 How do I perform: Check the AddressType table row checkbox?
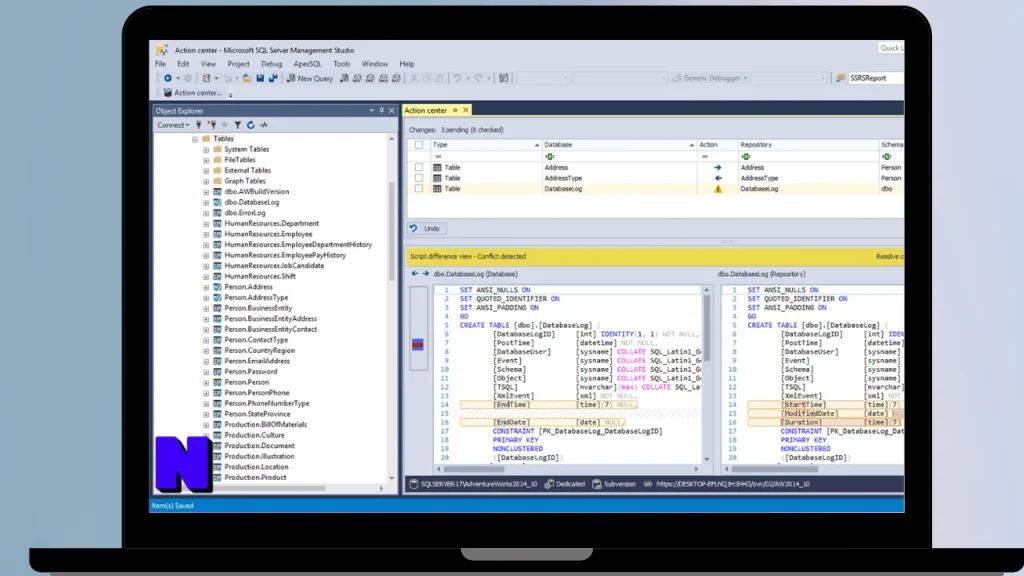pos(419,178)
